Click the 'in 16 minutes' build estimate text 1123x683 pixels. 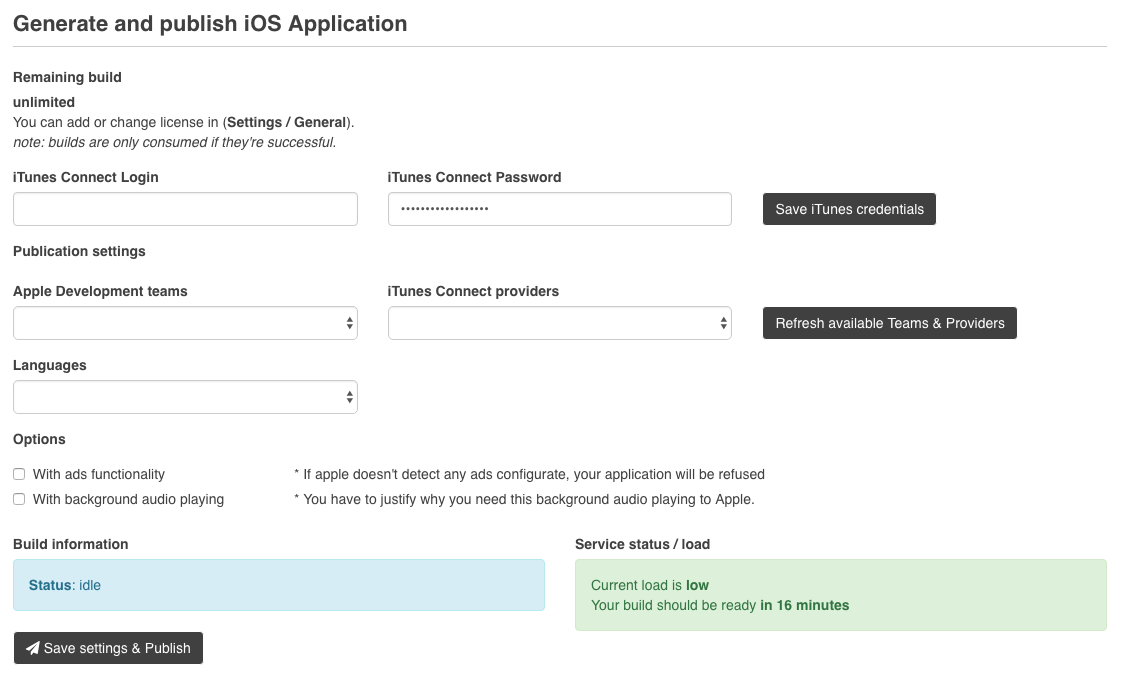coord(804,605)
